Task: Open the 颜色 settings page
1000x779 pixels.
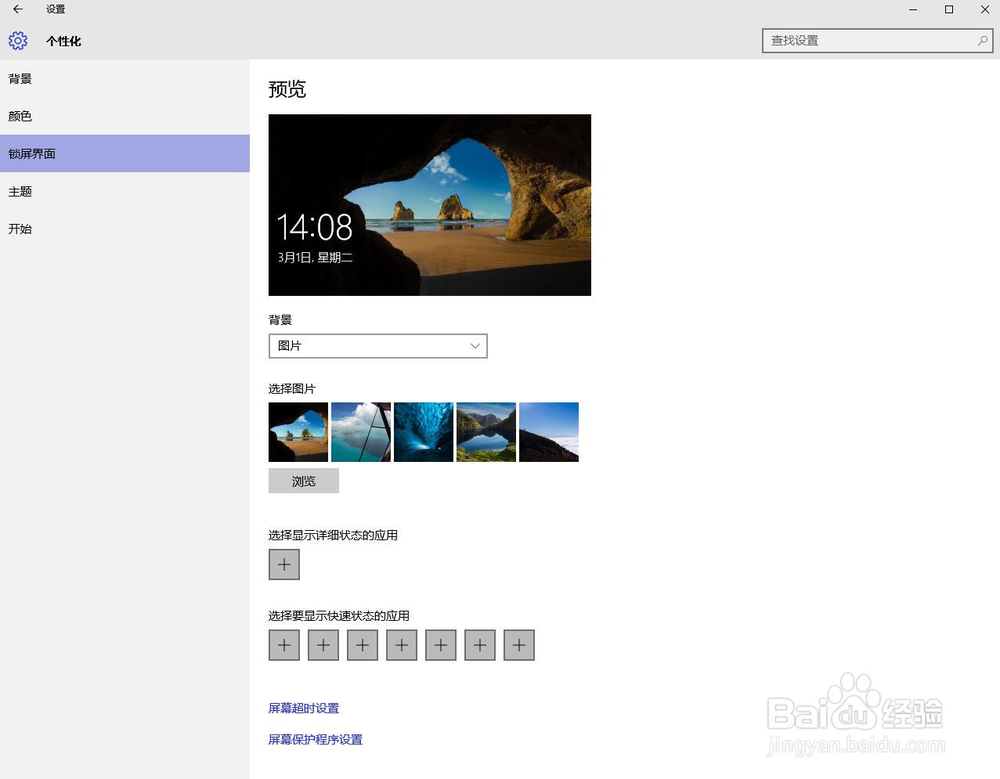Action: coord(125,116)
